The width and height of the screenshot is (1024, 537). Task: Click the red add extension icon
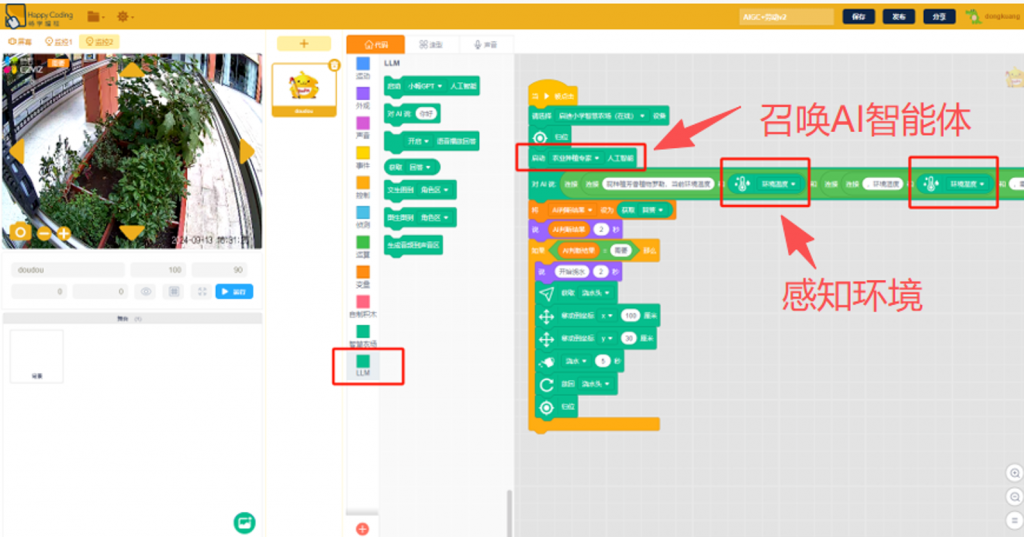[362, 528]
